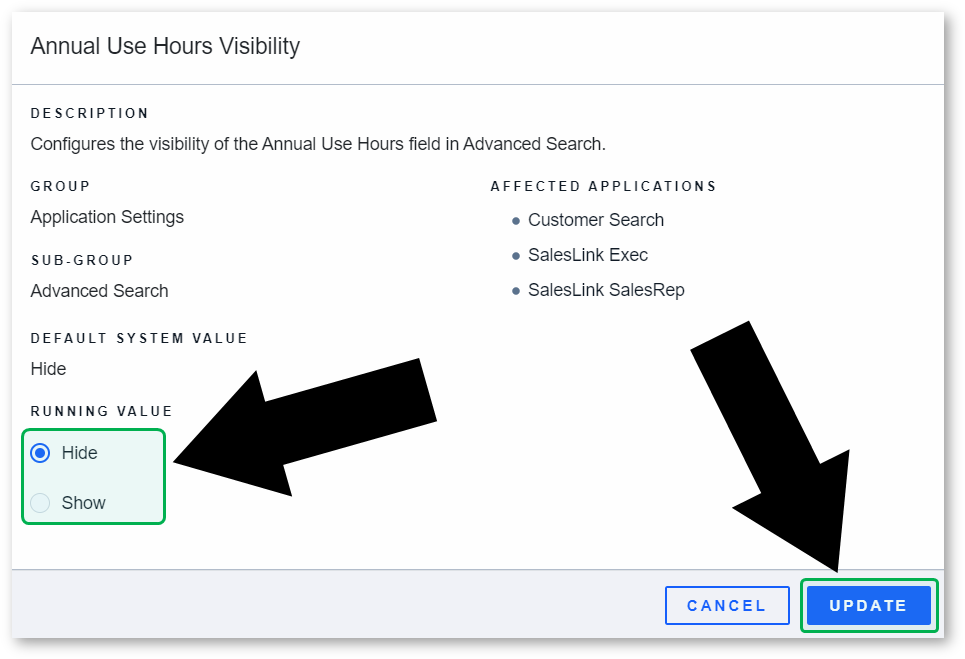Click the bullet icon beside SalesLink Exec

point(516,256)
